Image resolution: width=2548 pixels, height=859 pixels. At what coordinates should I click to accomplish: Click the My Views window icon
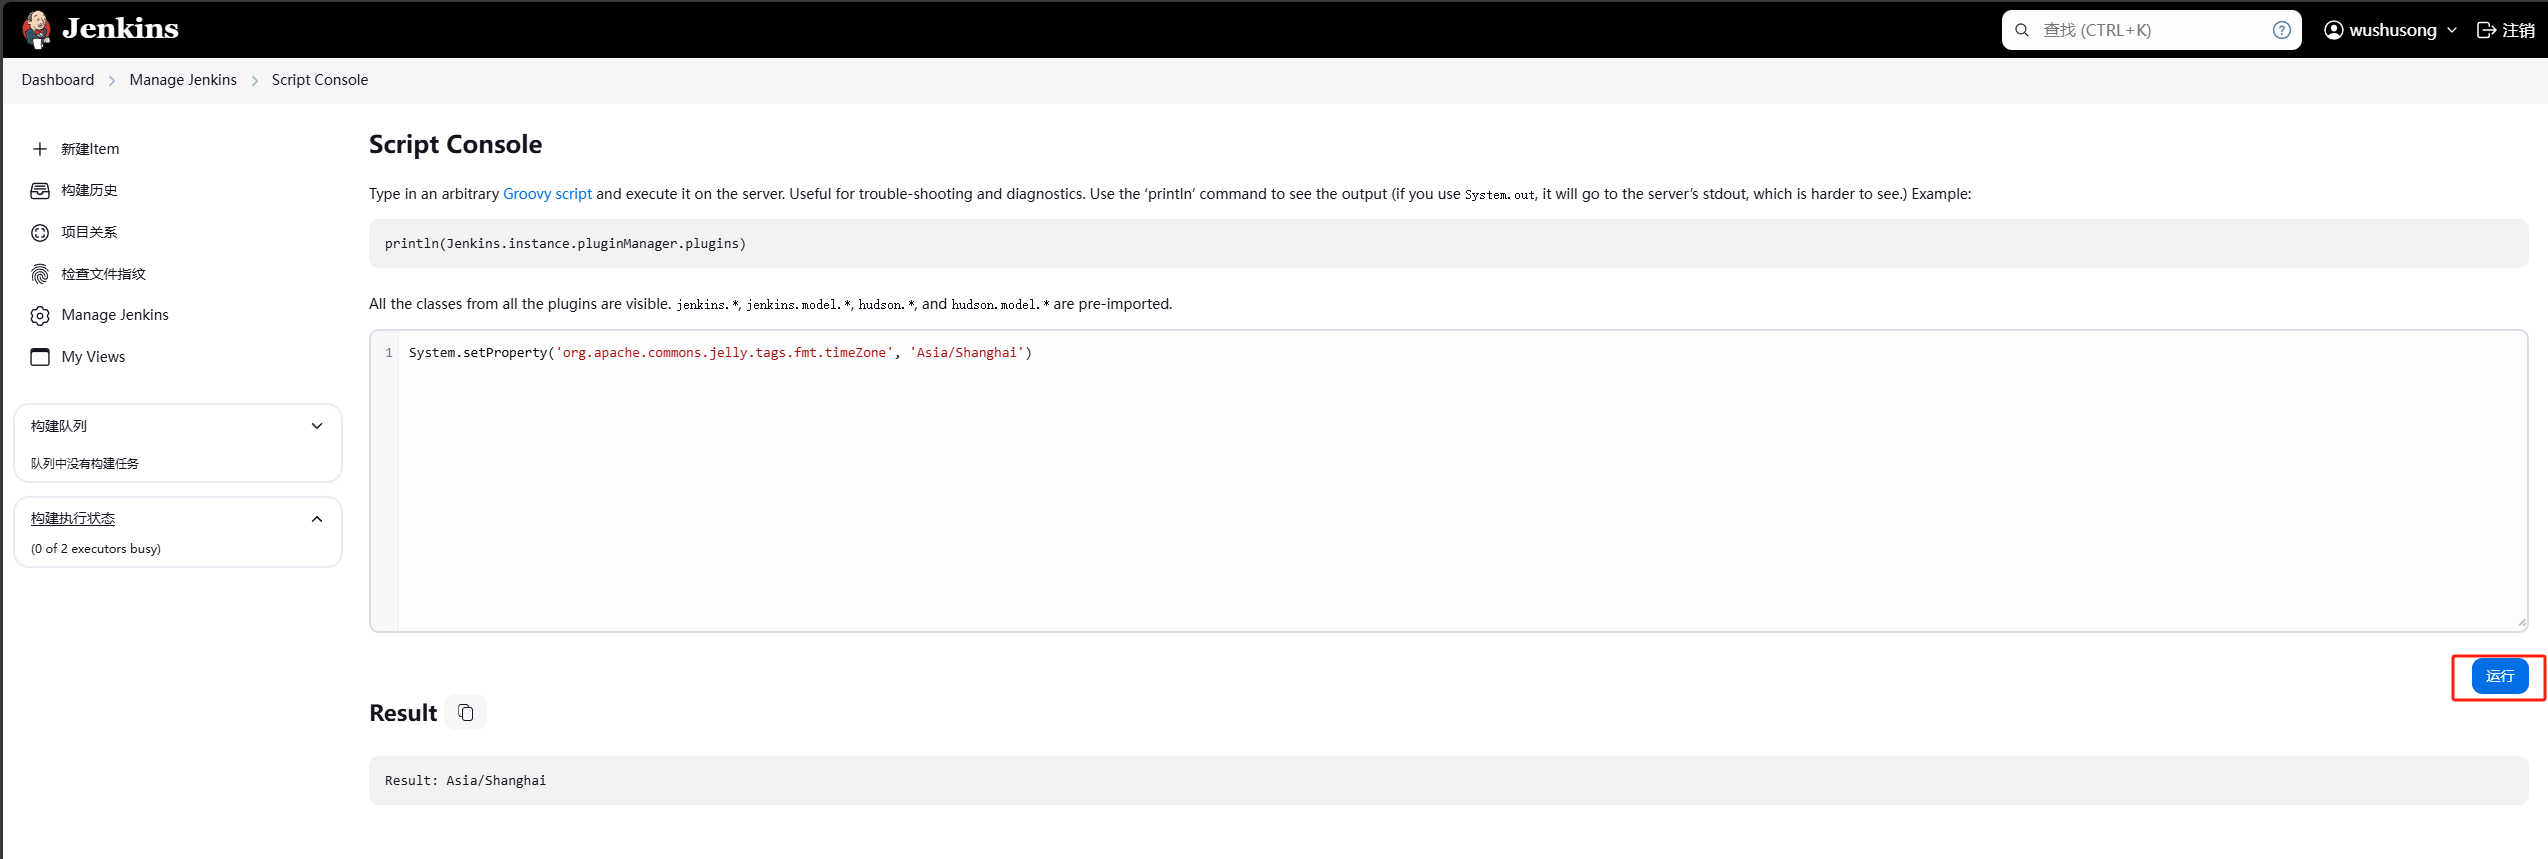40,357
